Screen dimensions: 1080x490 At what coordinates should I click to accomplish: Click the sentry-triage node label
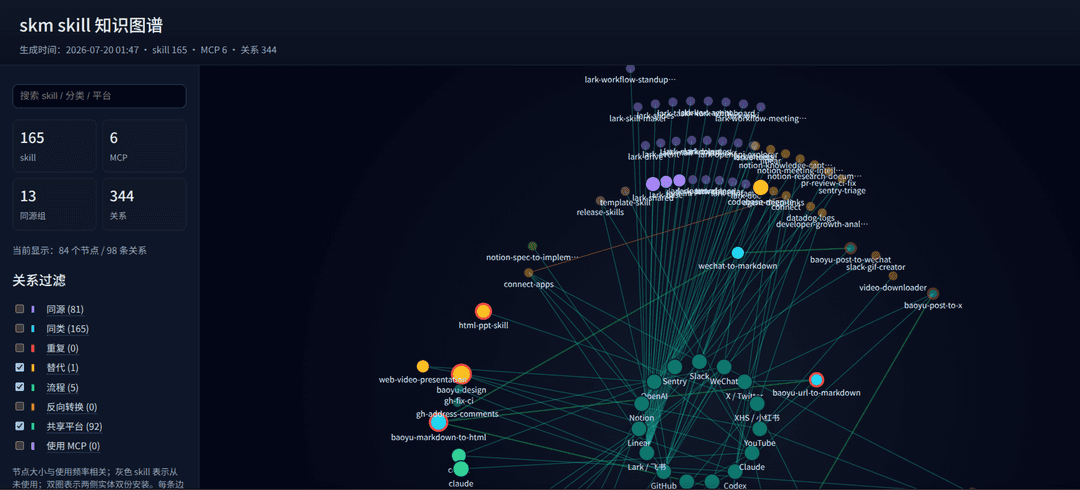[842, 191]
